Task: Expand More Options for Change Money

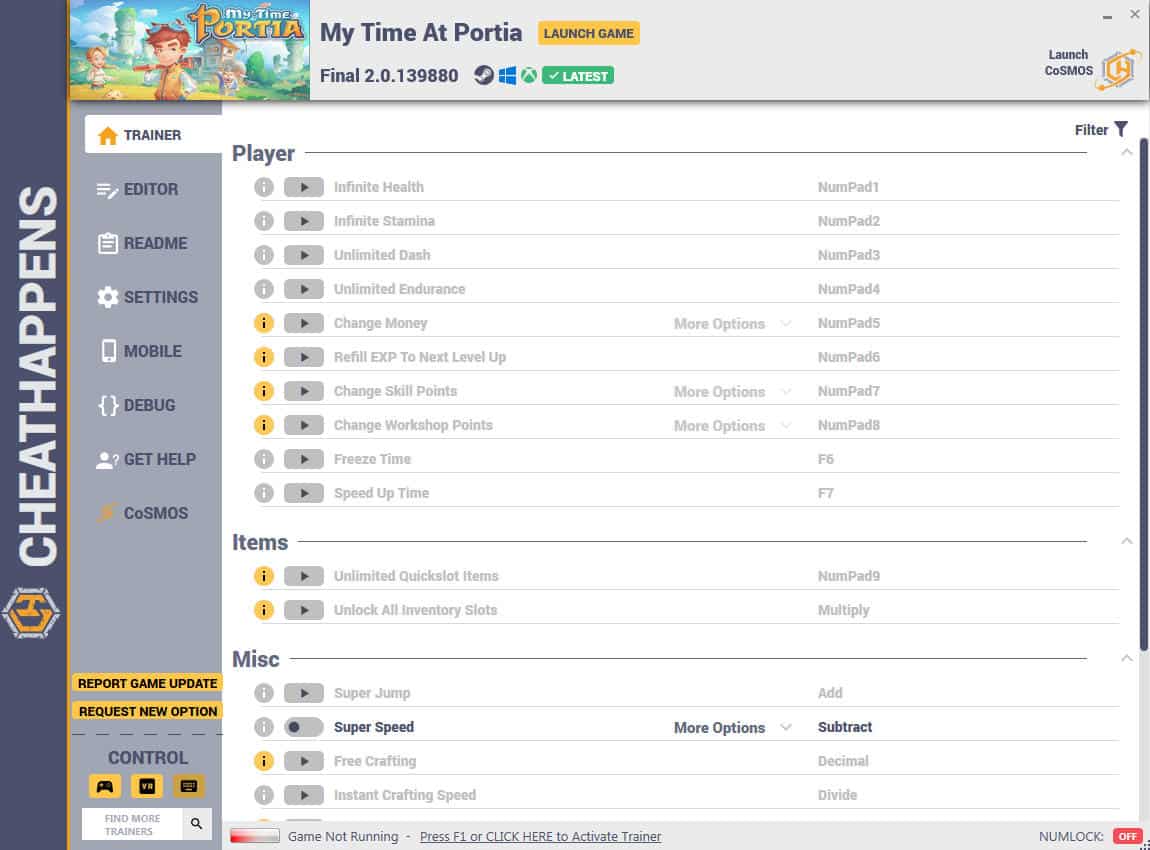Action: coord(732,323)
